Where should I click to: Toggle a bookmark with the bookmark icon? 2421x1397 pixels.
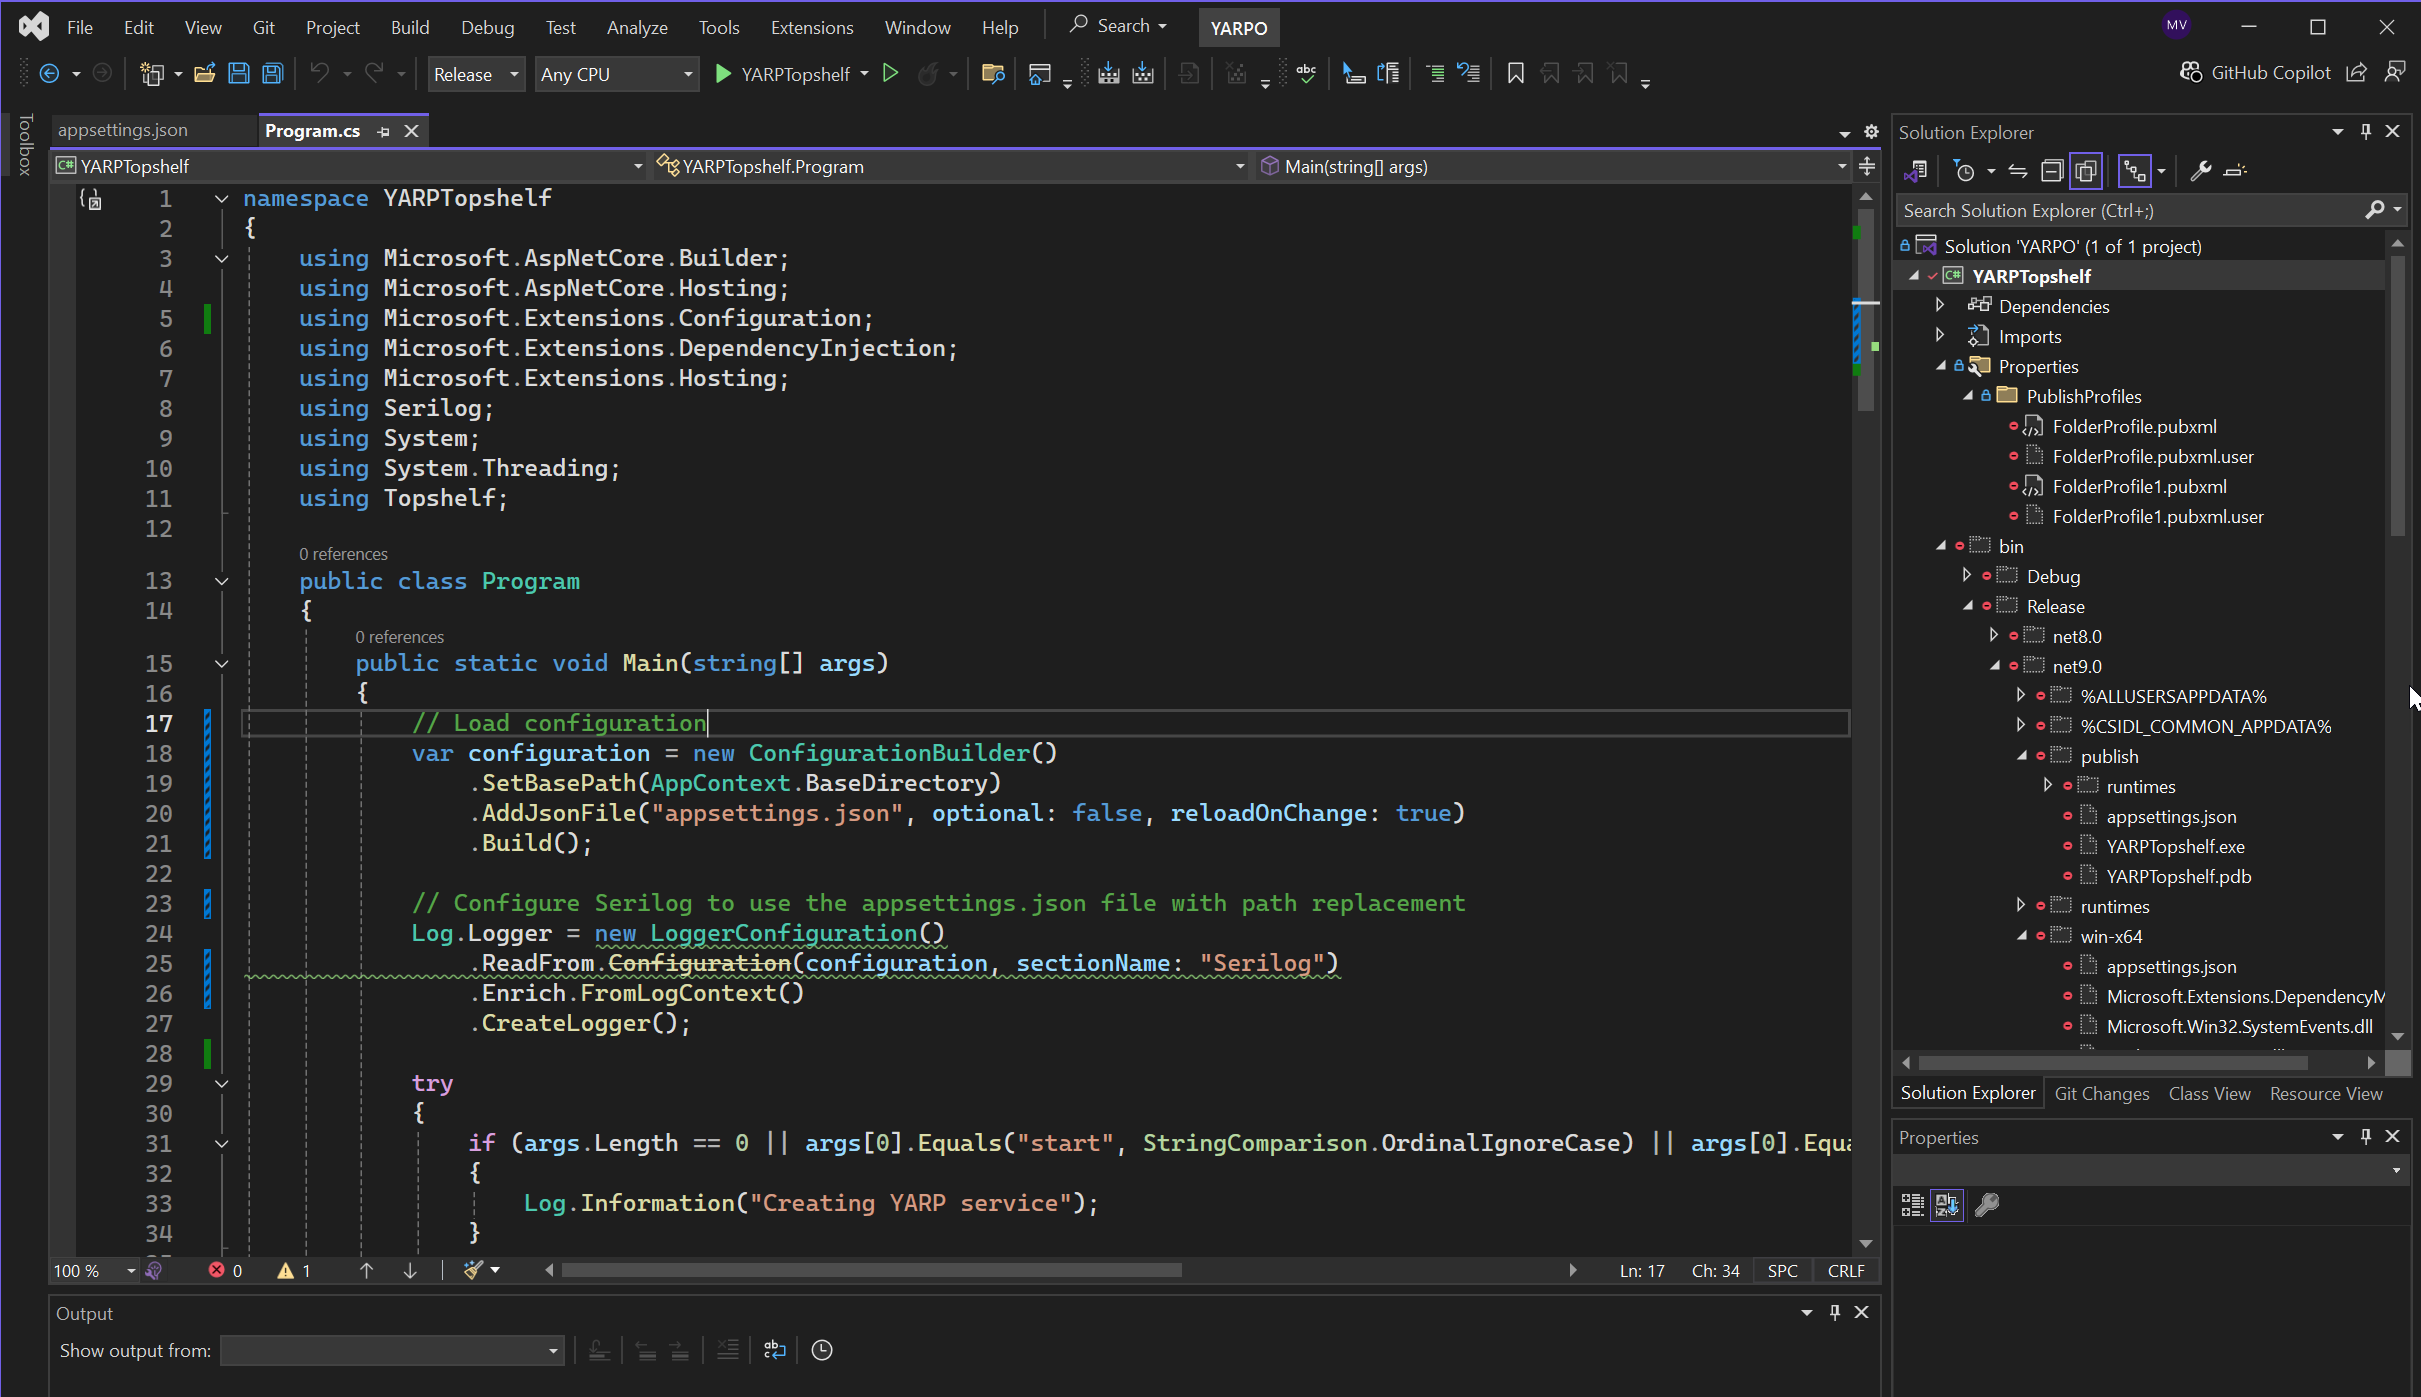pos(1515,74)
